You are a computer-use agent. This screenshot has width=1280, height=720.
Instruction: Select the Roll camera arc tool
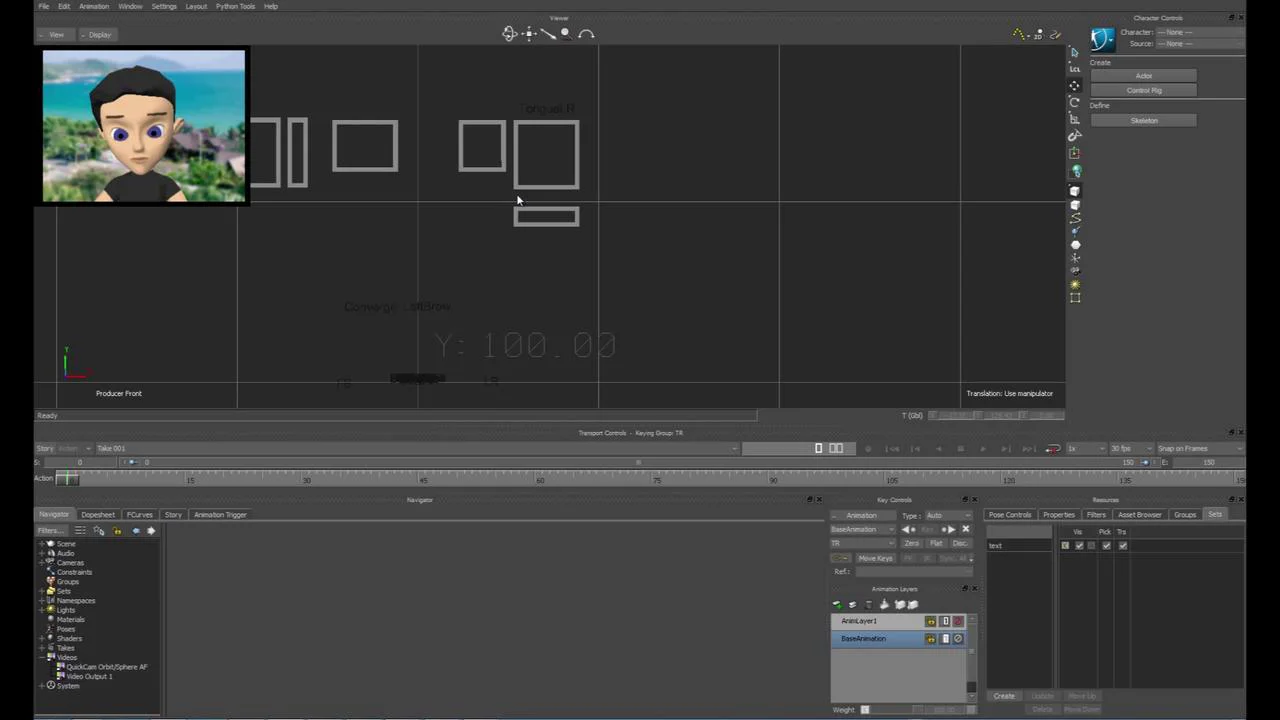pyautogui.click(x=586, y=34)
